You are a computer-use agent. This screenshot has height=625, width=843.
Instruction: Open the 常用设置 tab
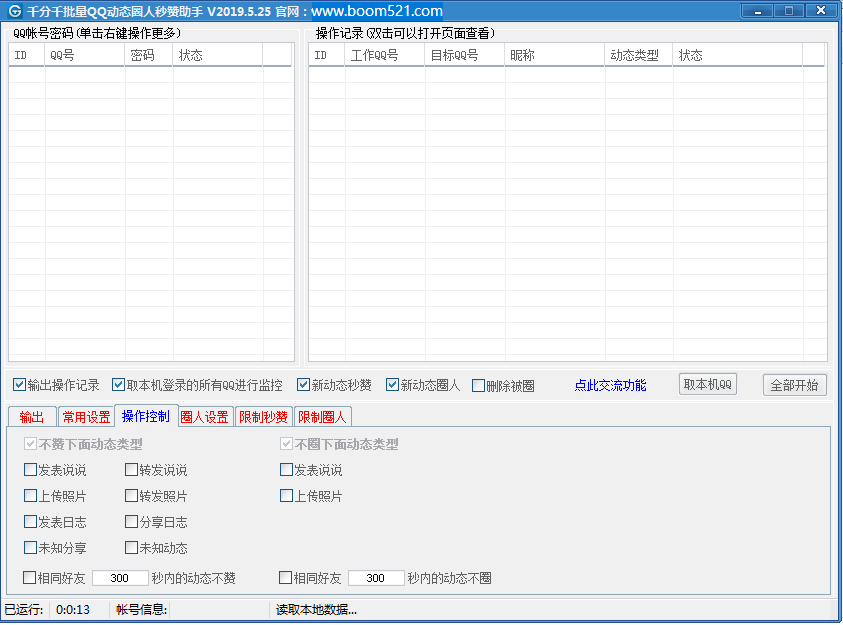[x=86, y=417]
